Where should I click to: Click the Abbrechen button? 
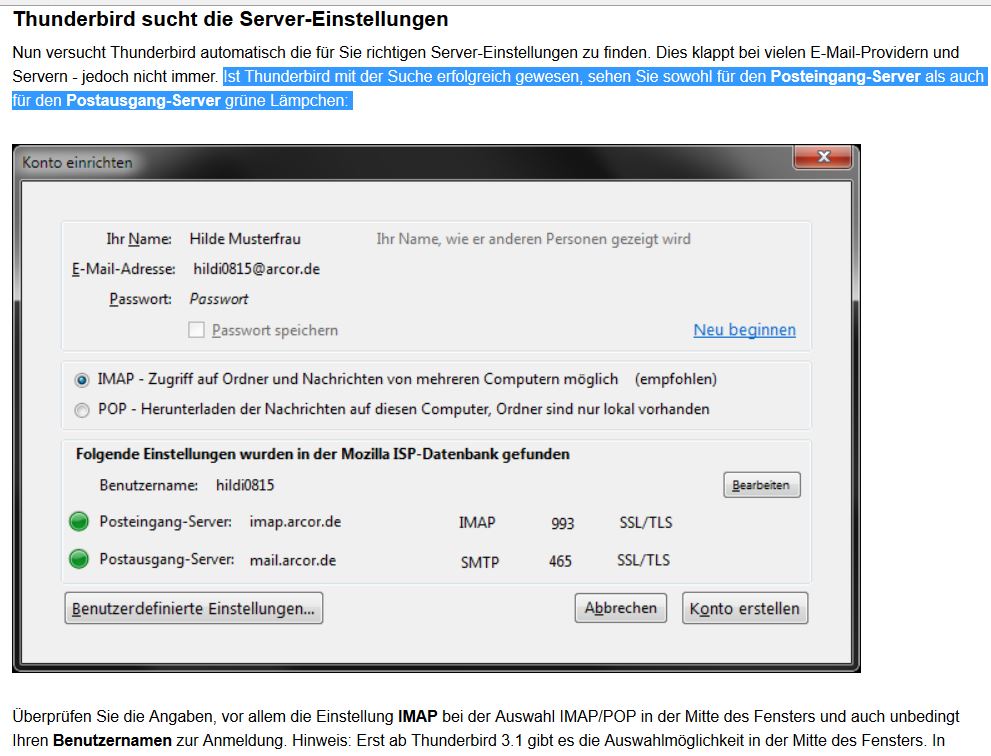tap(621, 608)
